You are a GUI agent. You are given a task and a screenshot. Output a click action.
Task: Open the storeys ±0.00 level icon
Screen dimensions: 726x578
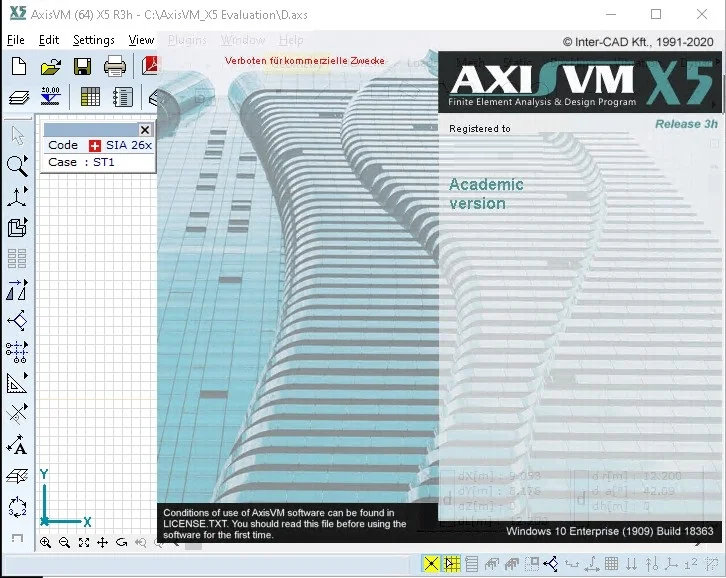pyautogui.click(x=50, y=96)
